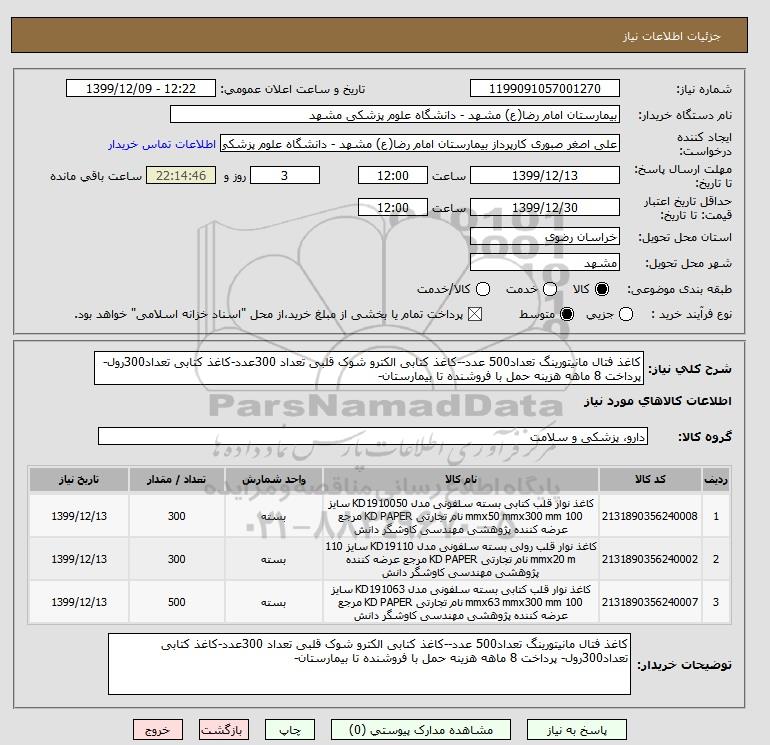770x745 pixels.
Task: Select the کالا radio button
Action: pyautogui.click(x=602, y=289)
